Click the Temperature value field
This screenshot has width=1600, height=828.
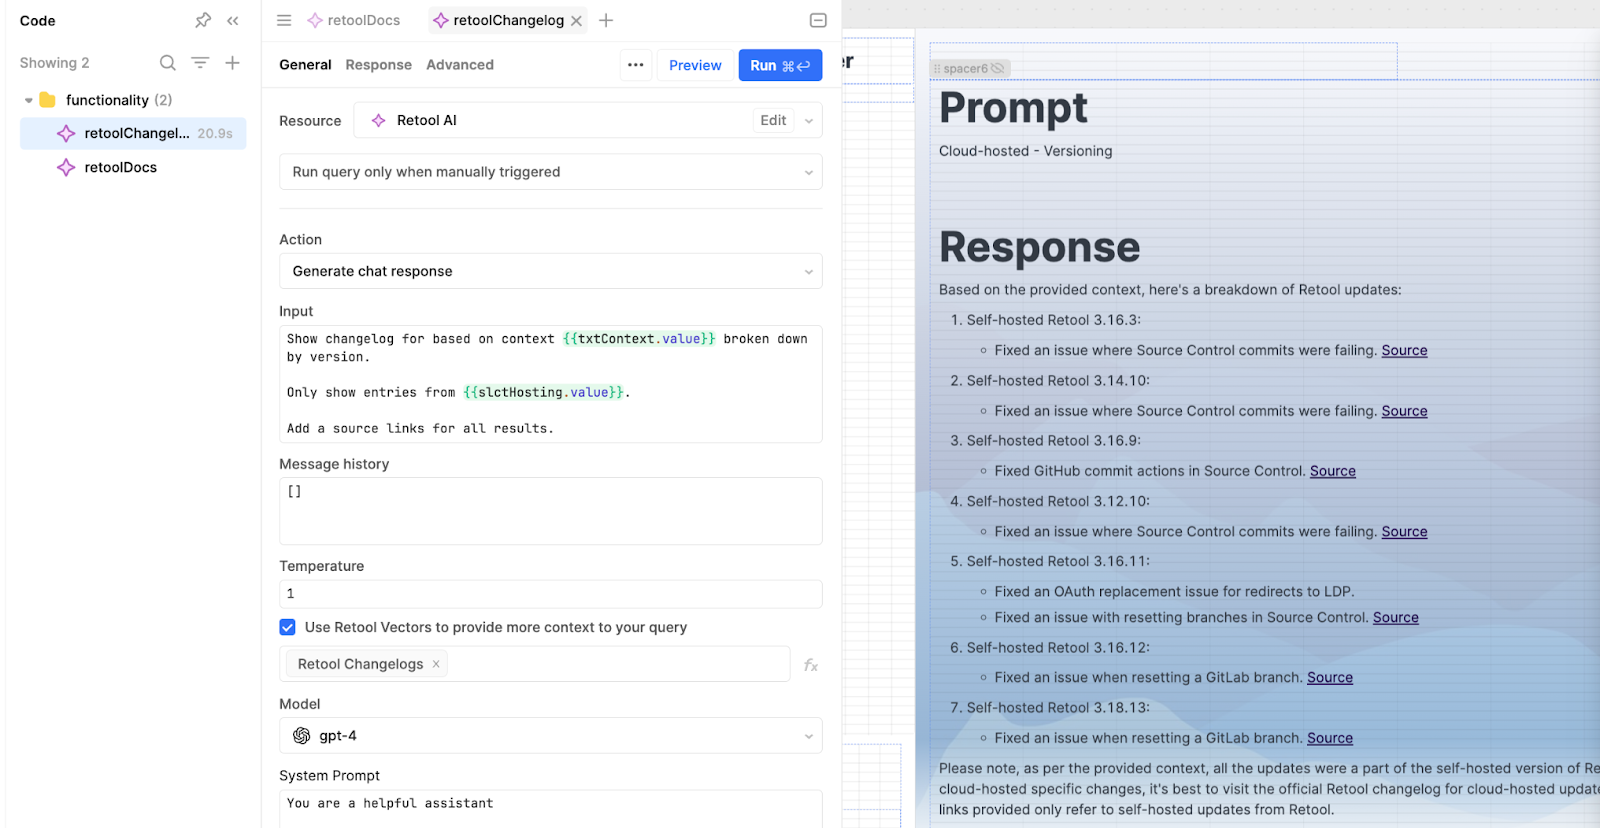[x=551, y=594]
